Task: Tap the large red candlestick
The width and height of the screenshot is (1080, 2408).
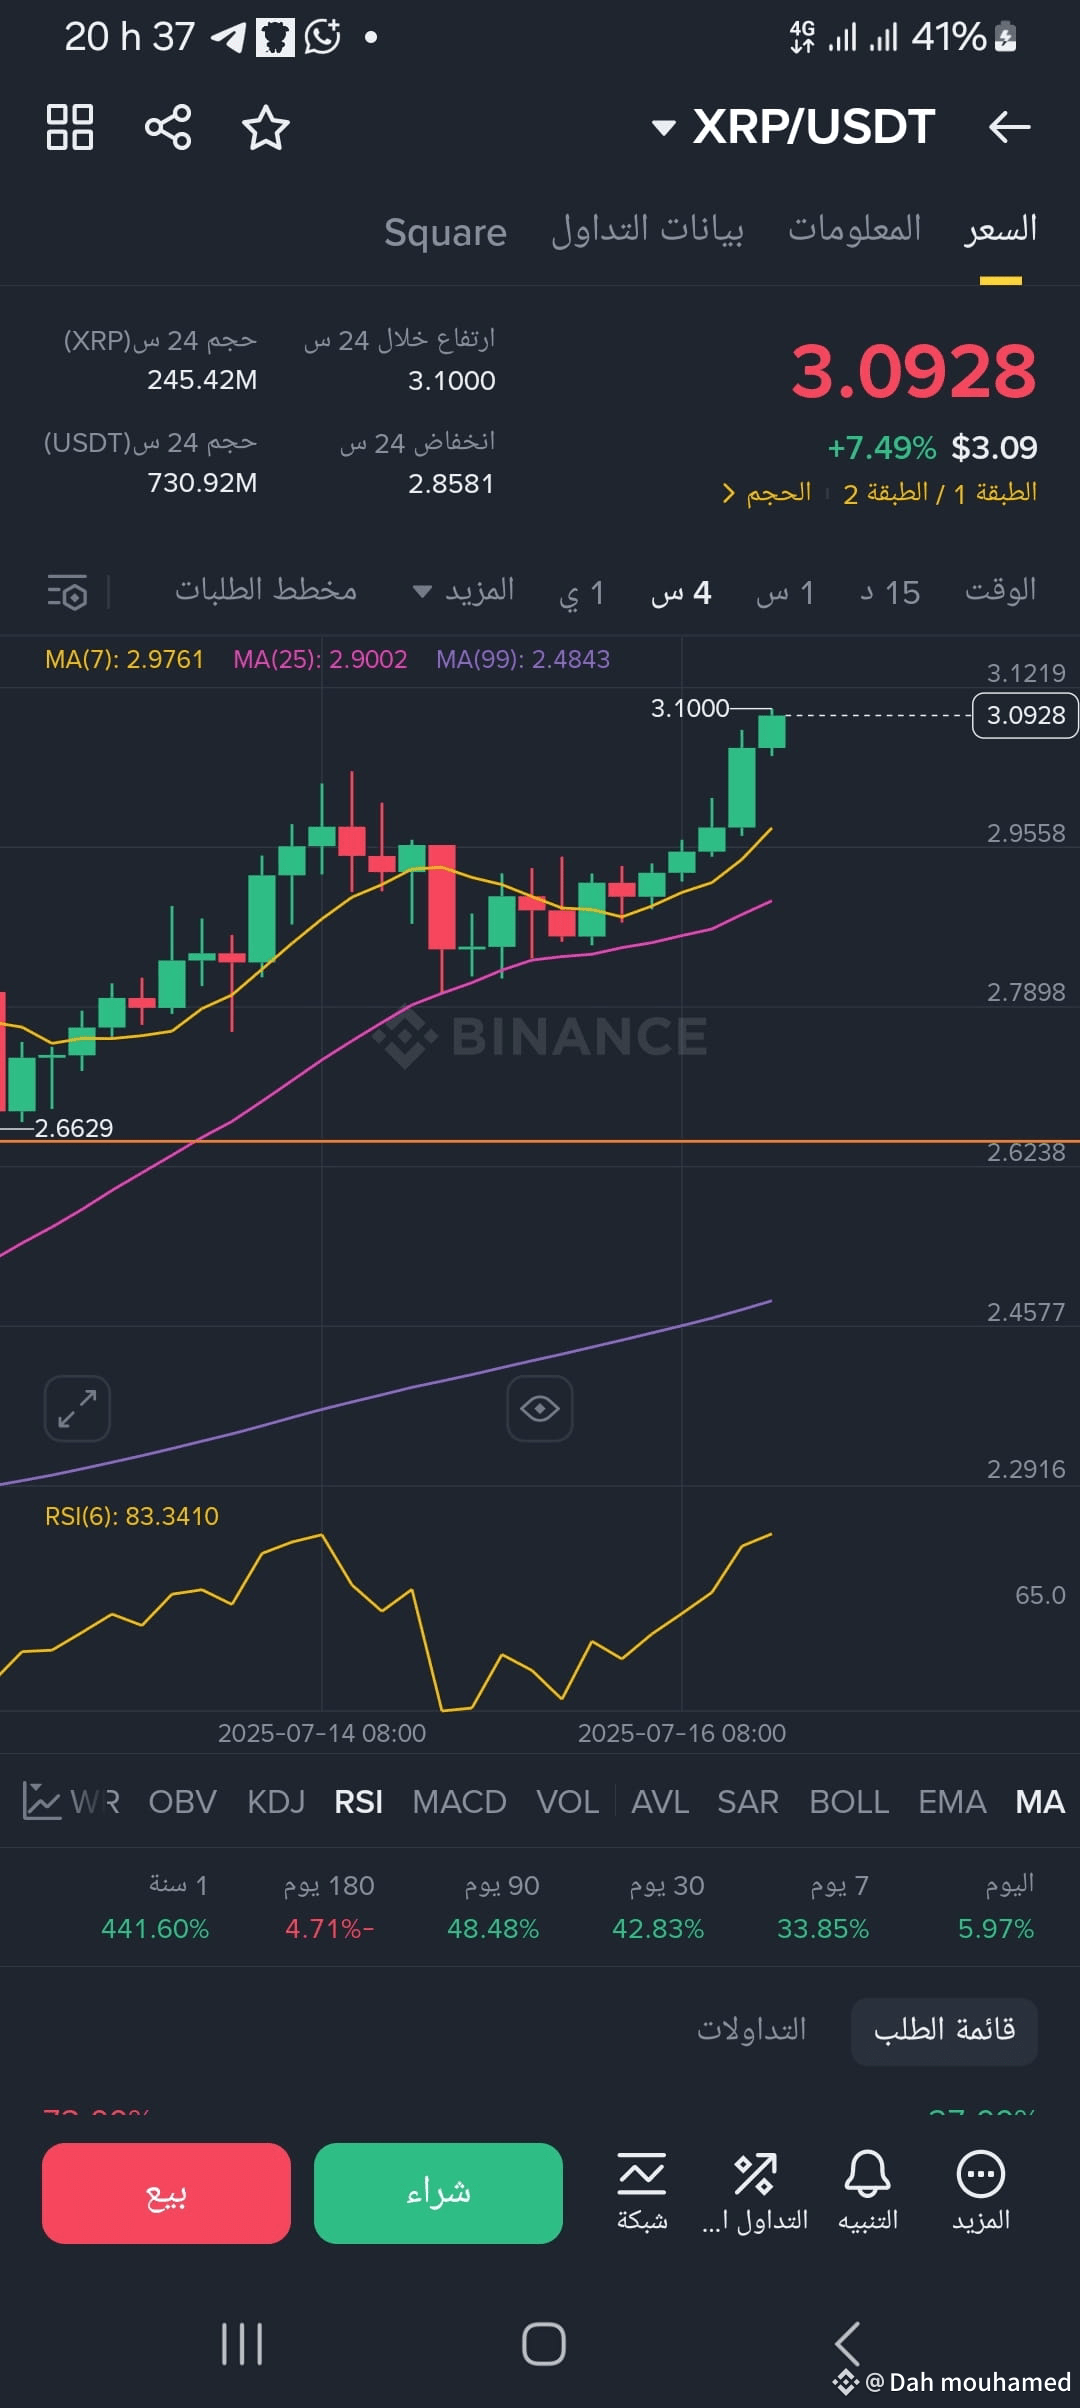Action: pos(442,897)
